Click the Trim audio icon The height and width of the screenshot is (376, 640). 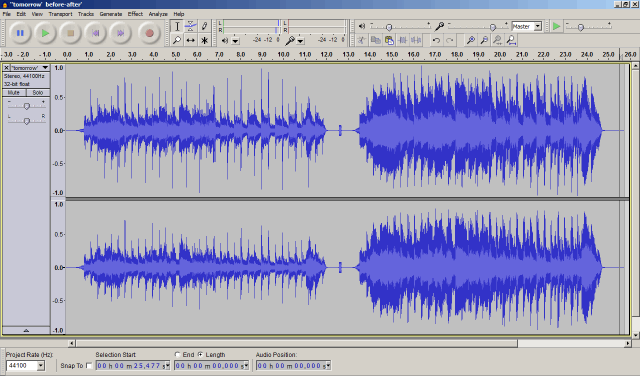pos(402,40)
